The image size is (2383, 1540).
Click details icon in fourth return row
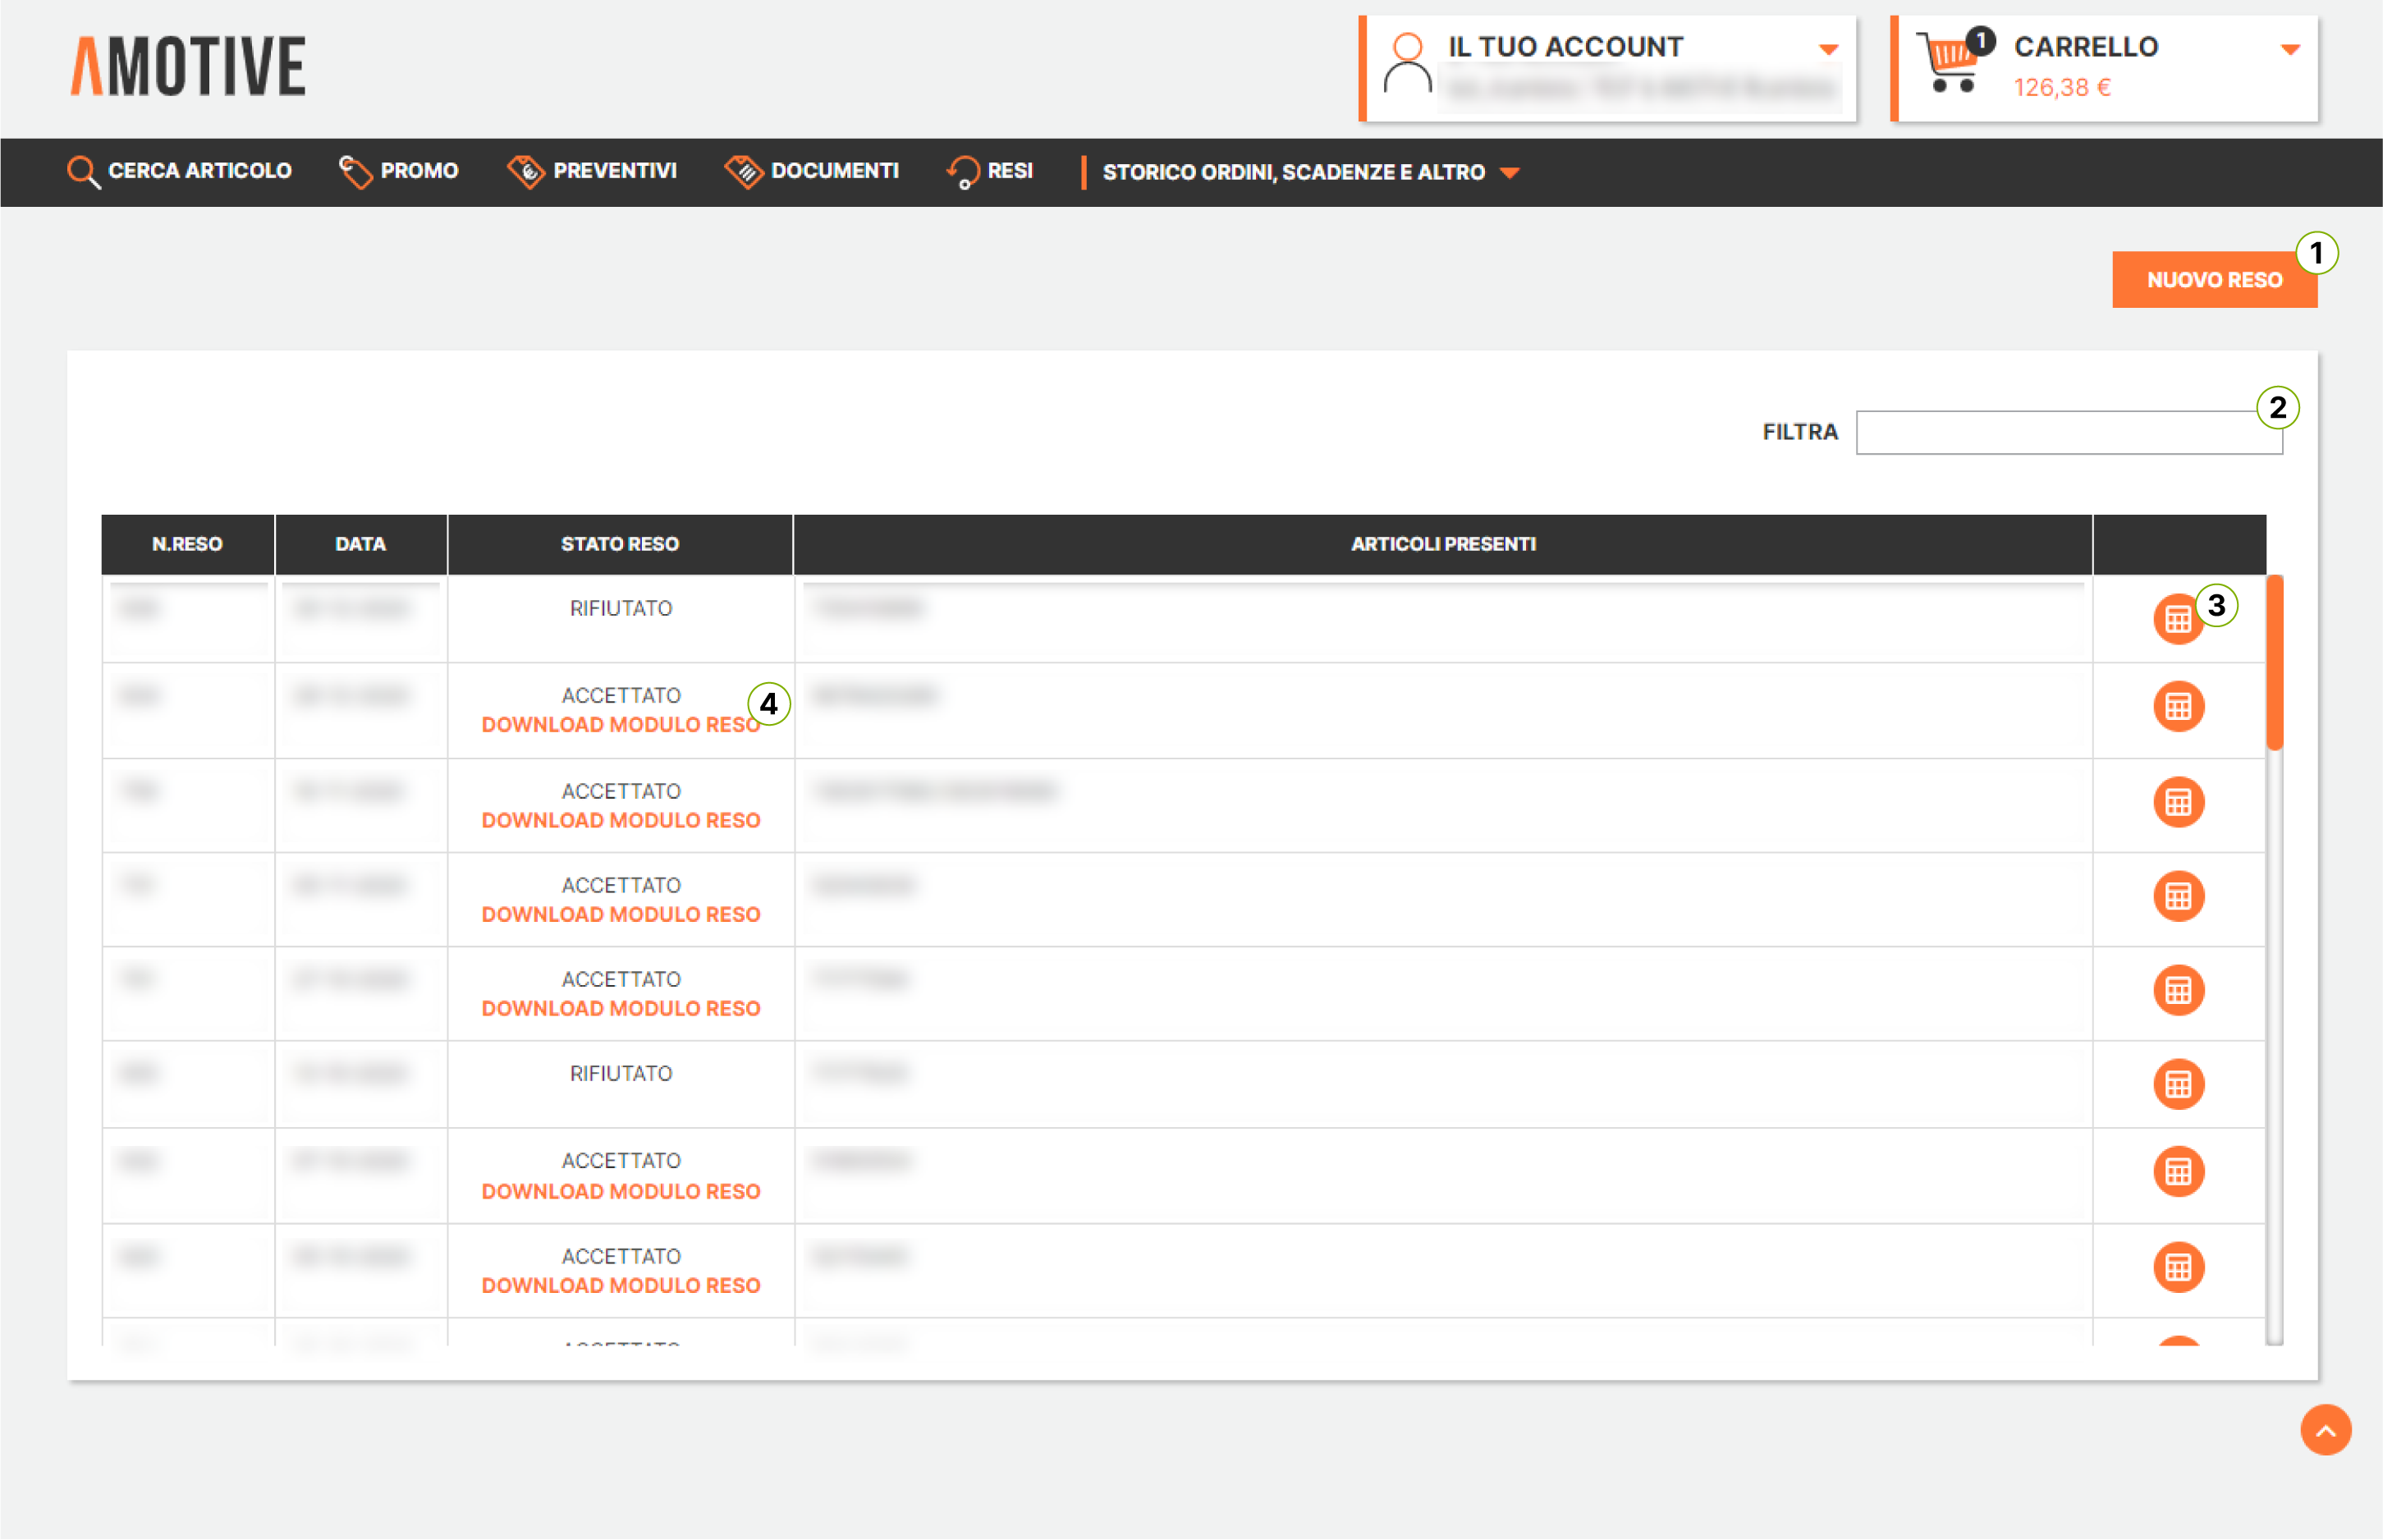(2177, 896)
